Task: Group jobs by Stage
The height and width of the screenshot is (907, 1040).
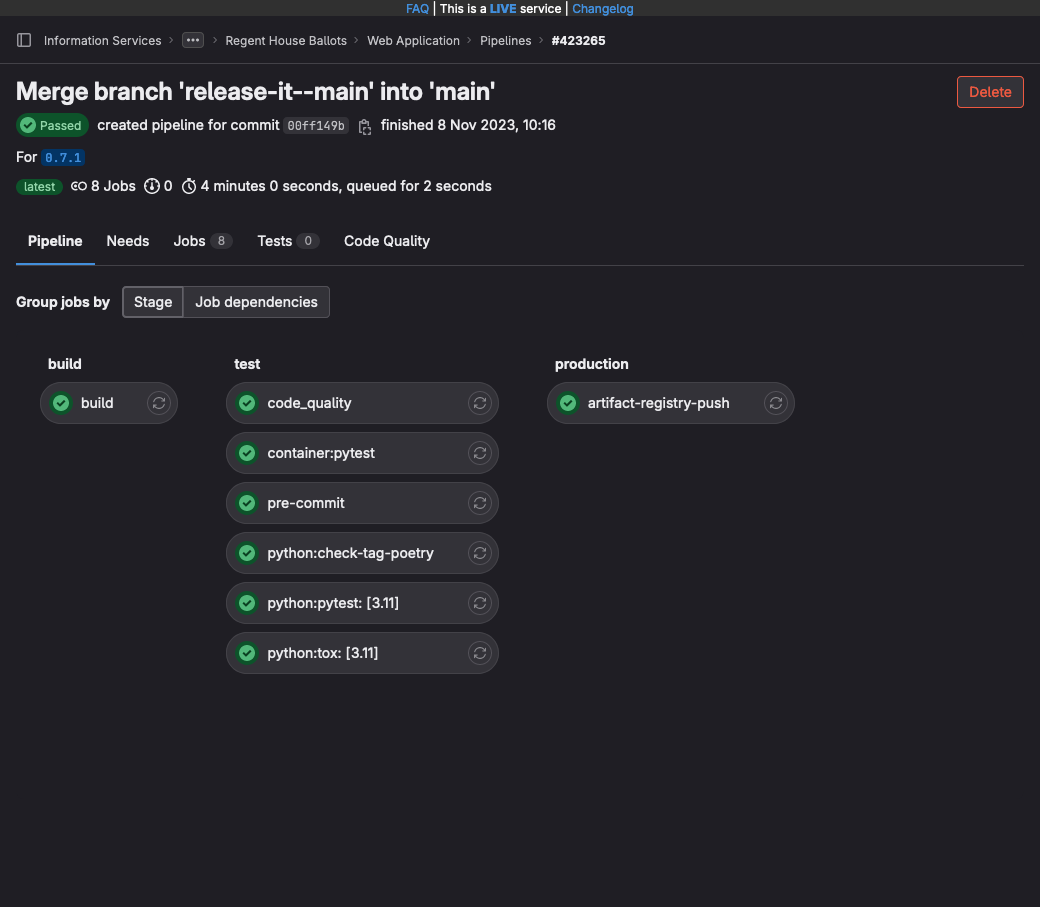Action: (153, 302)
